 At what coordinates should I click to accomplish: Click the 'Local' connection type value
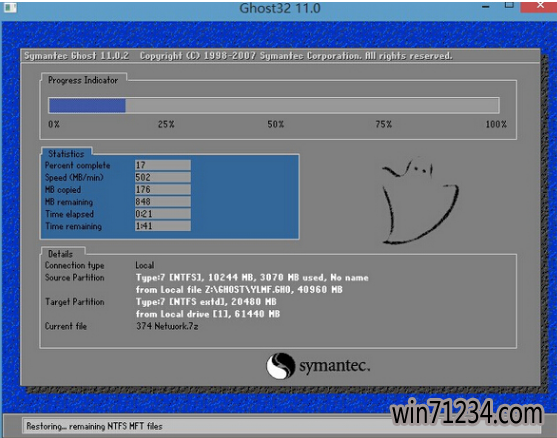145,265
